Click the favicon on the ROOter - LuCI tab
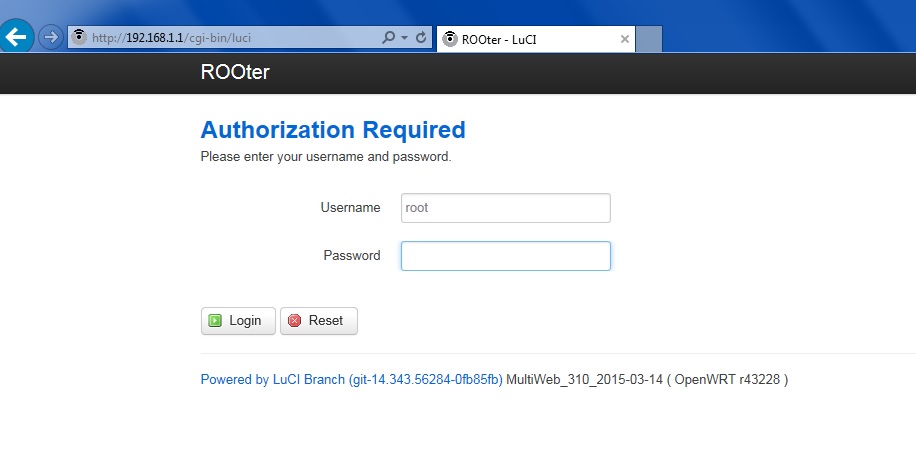Screen dimensions: 916x471 coord(449,39)
